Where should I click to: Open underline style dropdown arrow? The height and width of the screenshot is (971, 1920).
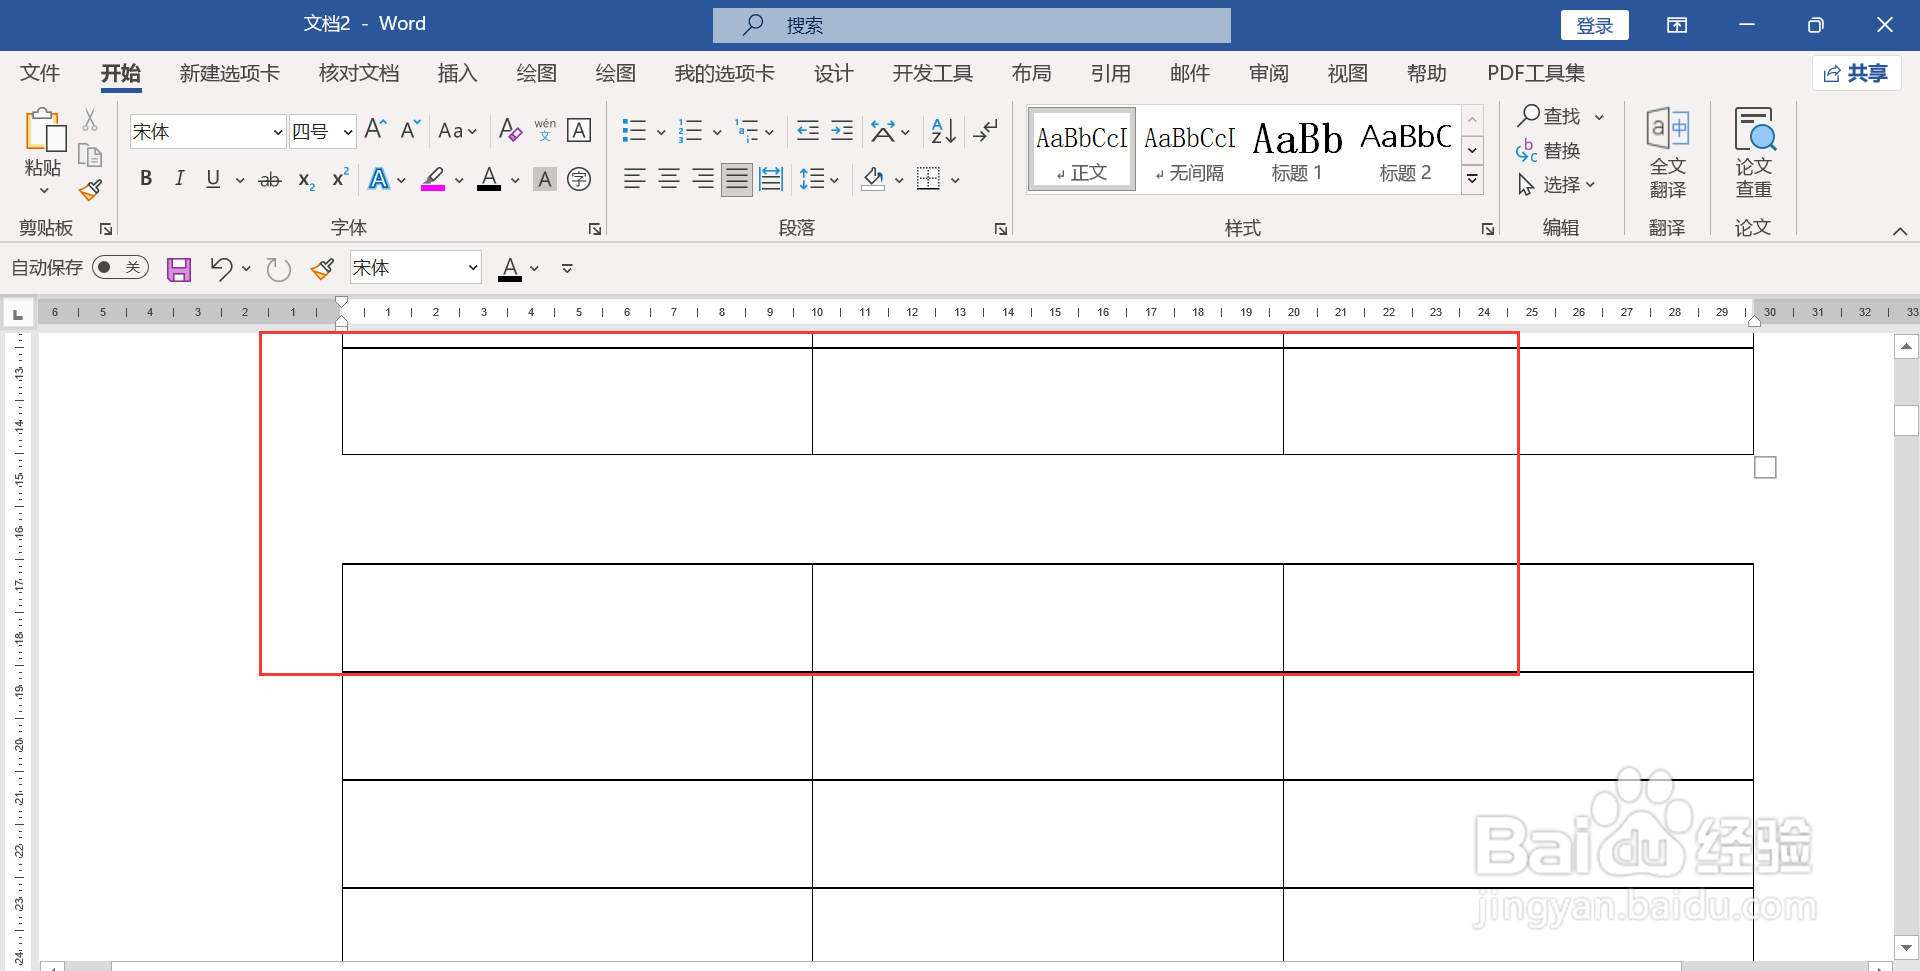pos(240,180)
